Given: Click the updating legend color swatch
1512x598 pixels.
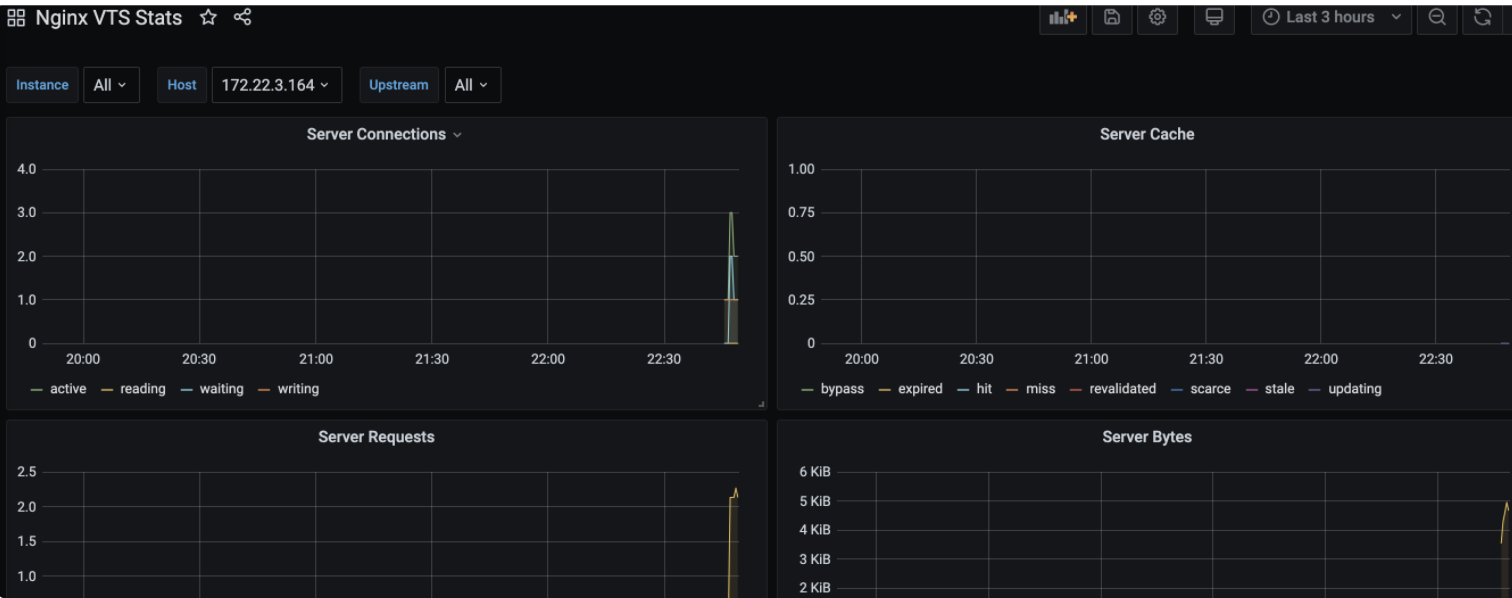Looking at the screenshot, I should click(x=1314, y=389).
